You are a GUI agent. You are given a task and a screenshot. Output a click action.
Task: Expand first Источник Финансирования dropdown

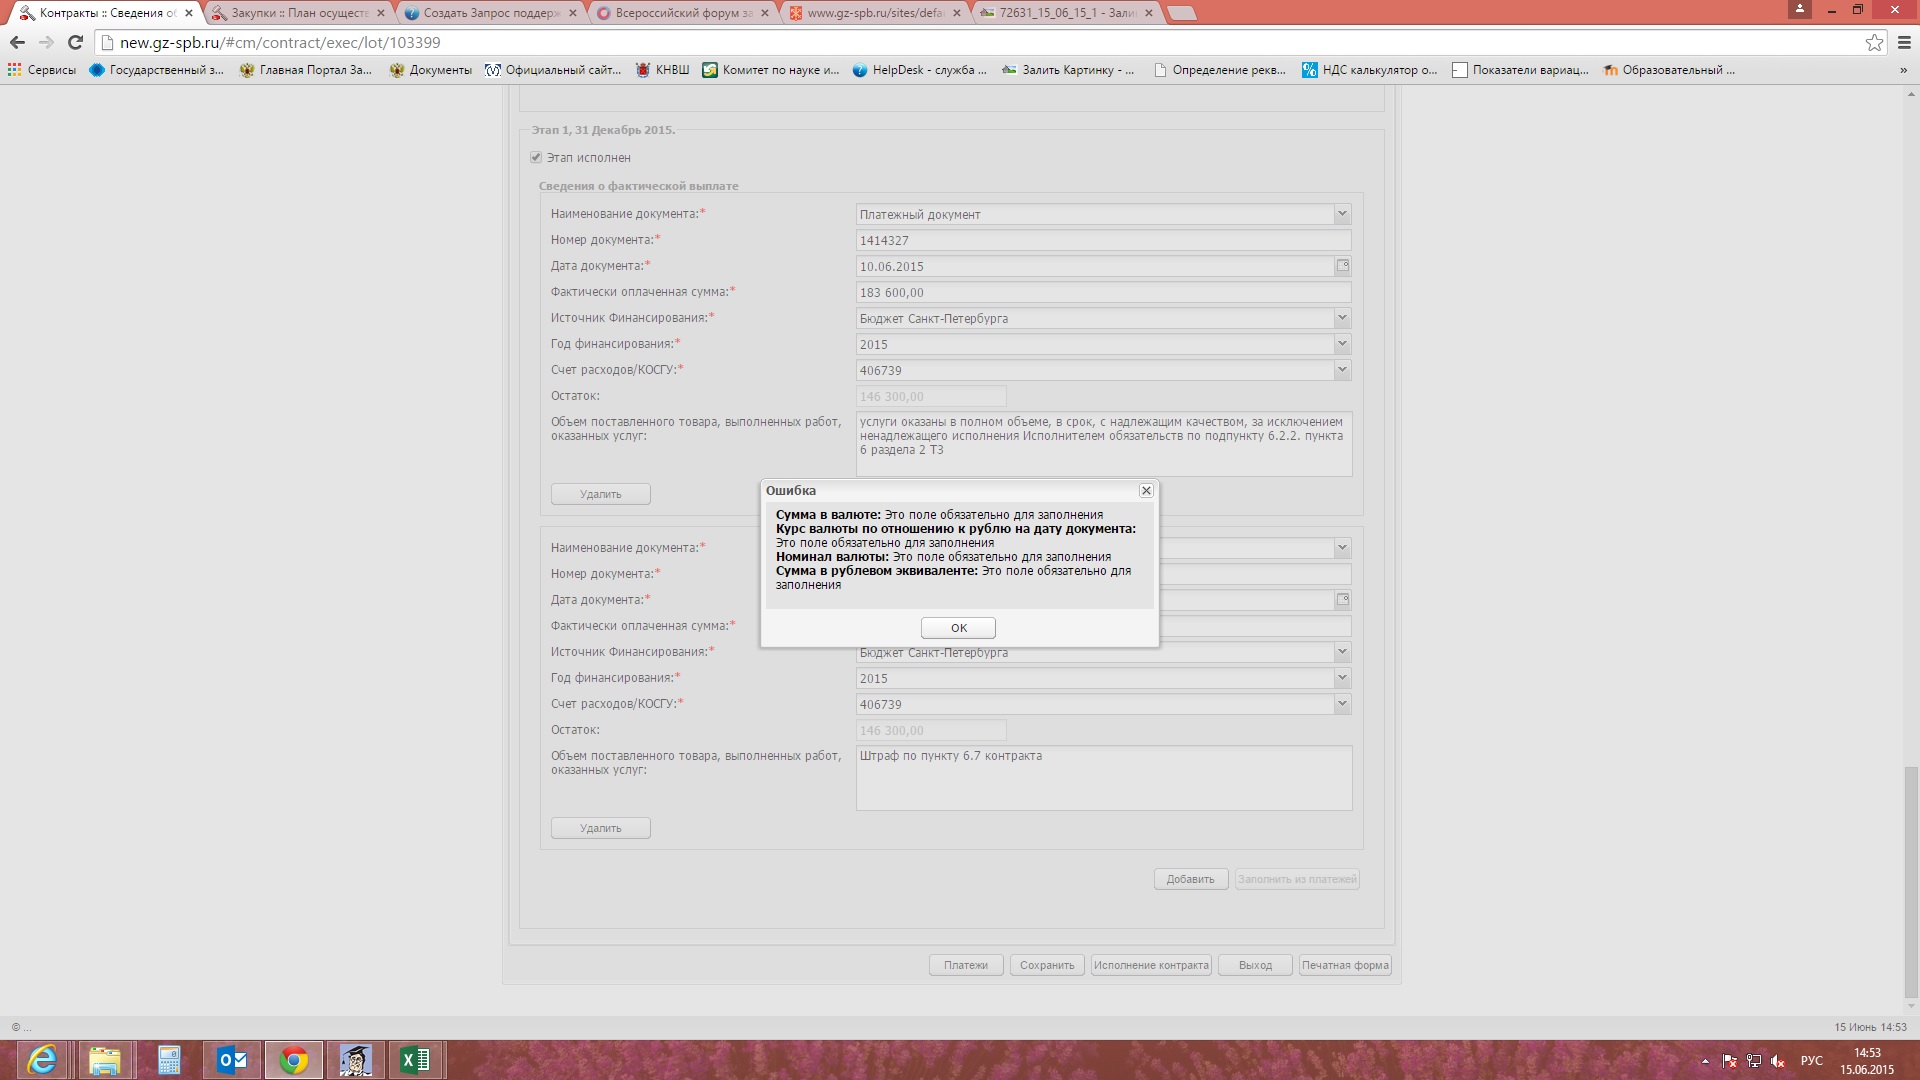1342,318
